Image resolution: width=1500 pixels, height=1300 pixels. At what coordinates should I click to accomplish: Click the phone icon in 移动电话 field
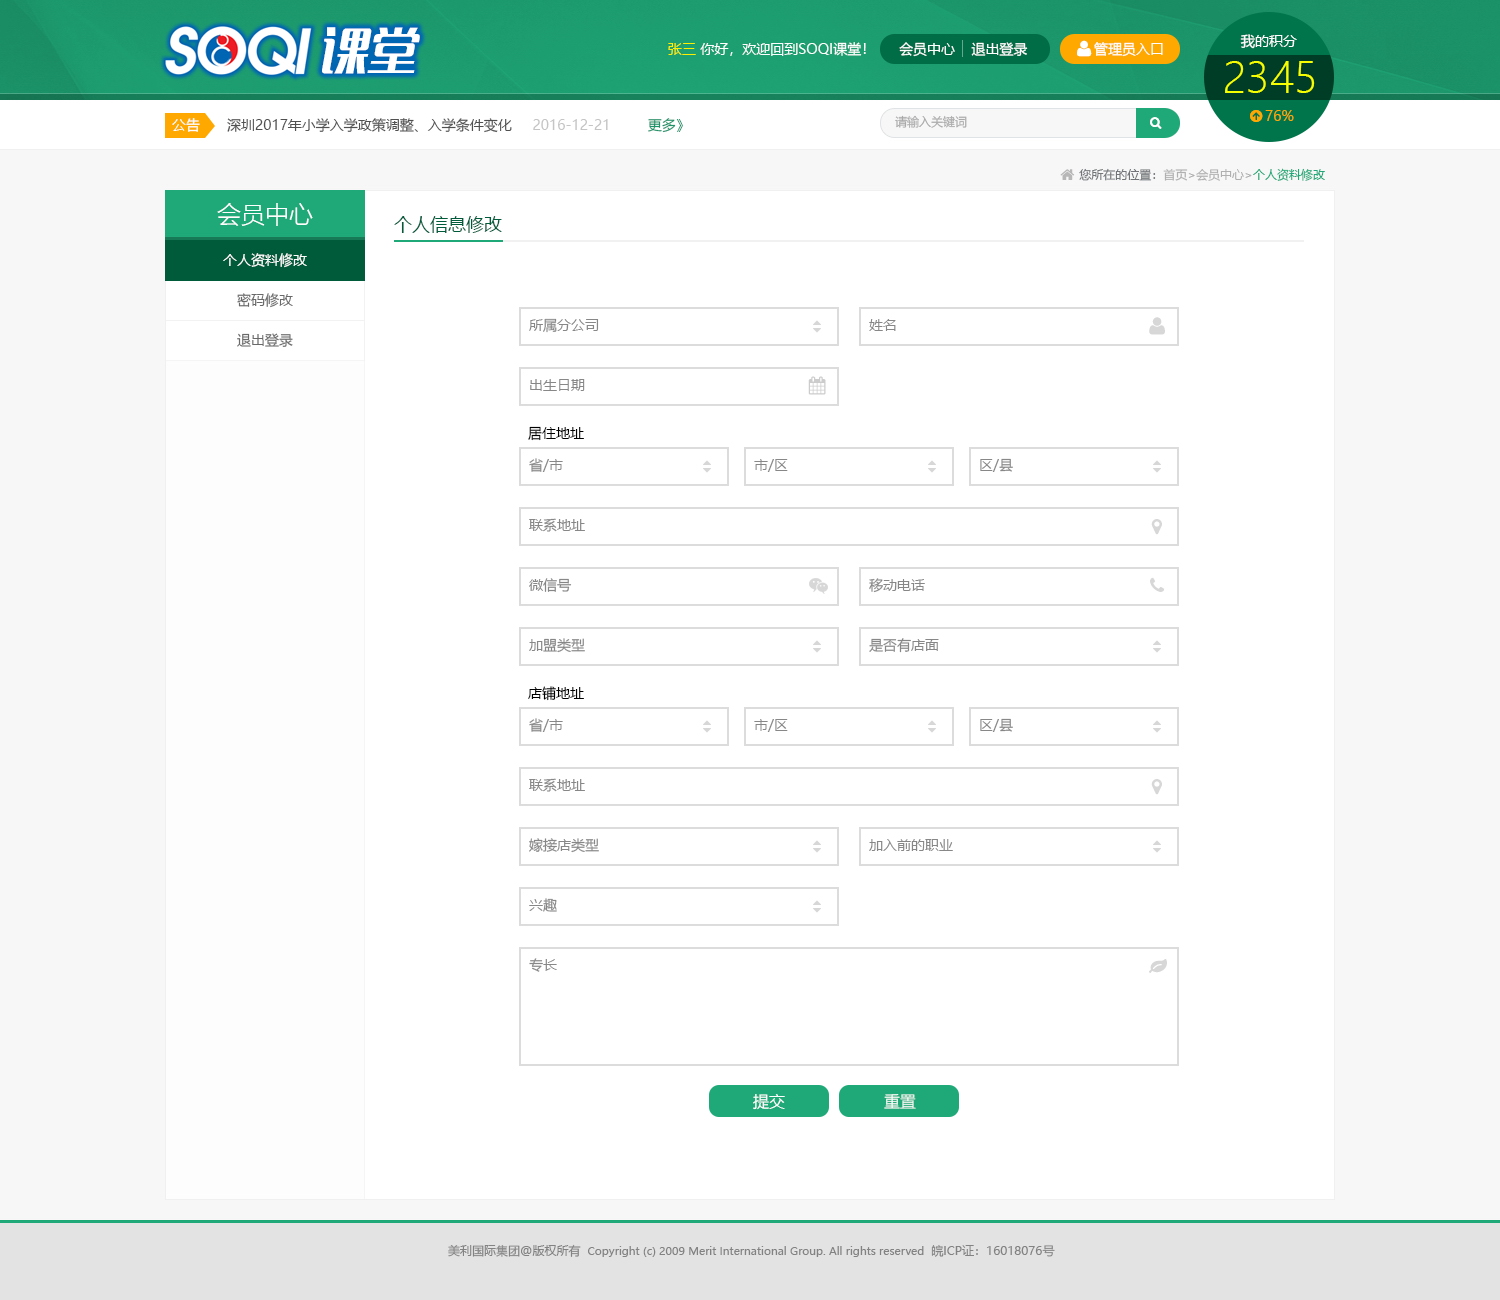click(x=1157, y=586)
